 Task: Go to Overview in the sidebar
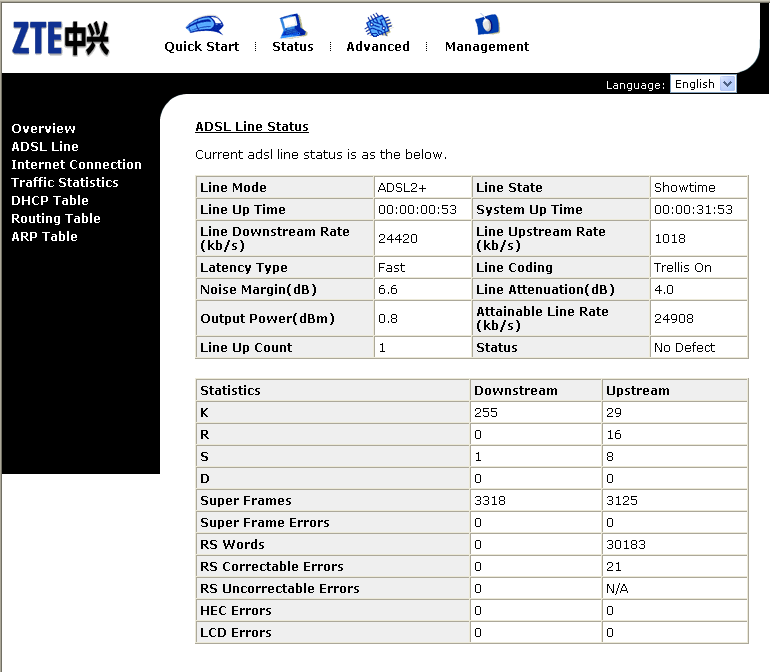tap(44, 129)
